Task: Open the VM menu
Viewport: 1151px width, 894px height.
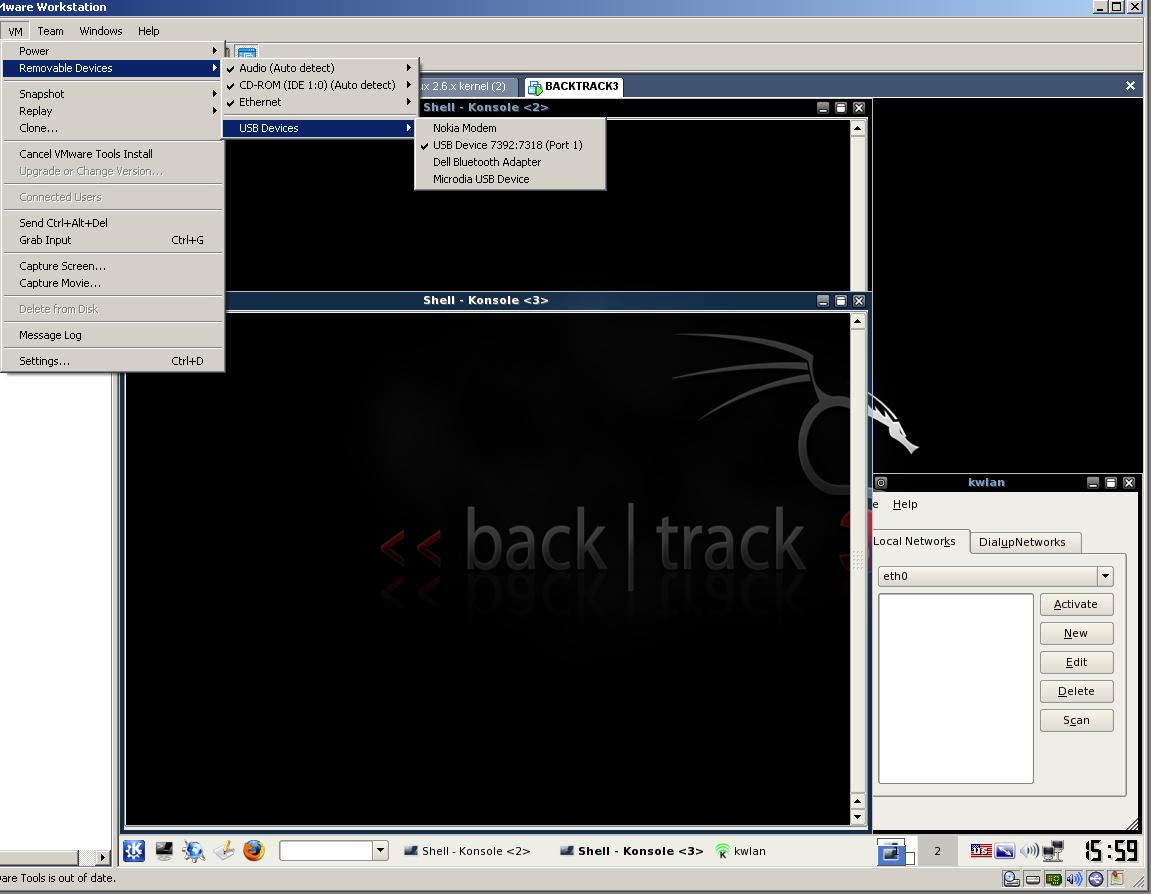Action: pos(15,31)
